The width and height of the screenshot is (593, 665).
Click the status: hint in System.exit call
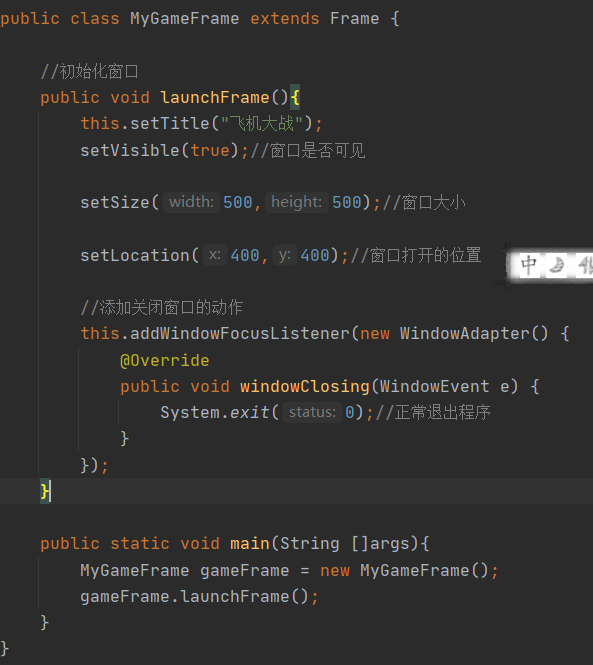click(312, 412)
